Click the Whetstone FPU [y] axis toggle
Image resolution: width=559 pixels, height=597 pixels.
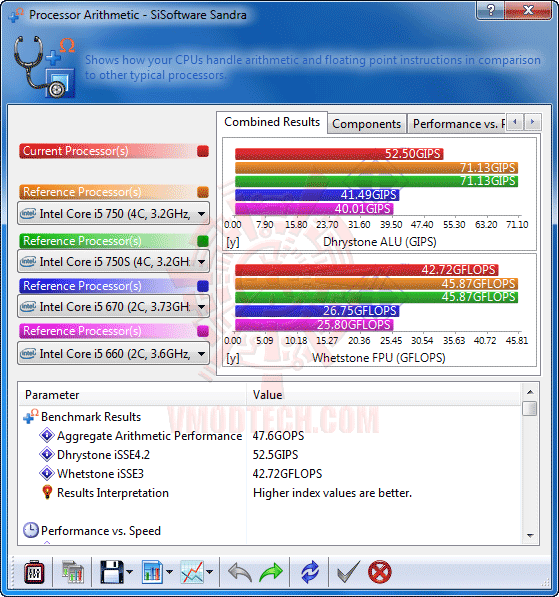pyautogui.click(x=233, y=358)
